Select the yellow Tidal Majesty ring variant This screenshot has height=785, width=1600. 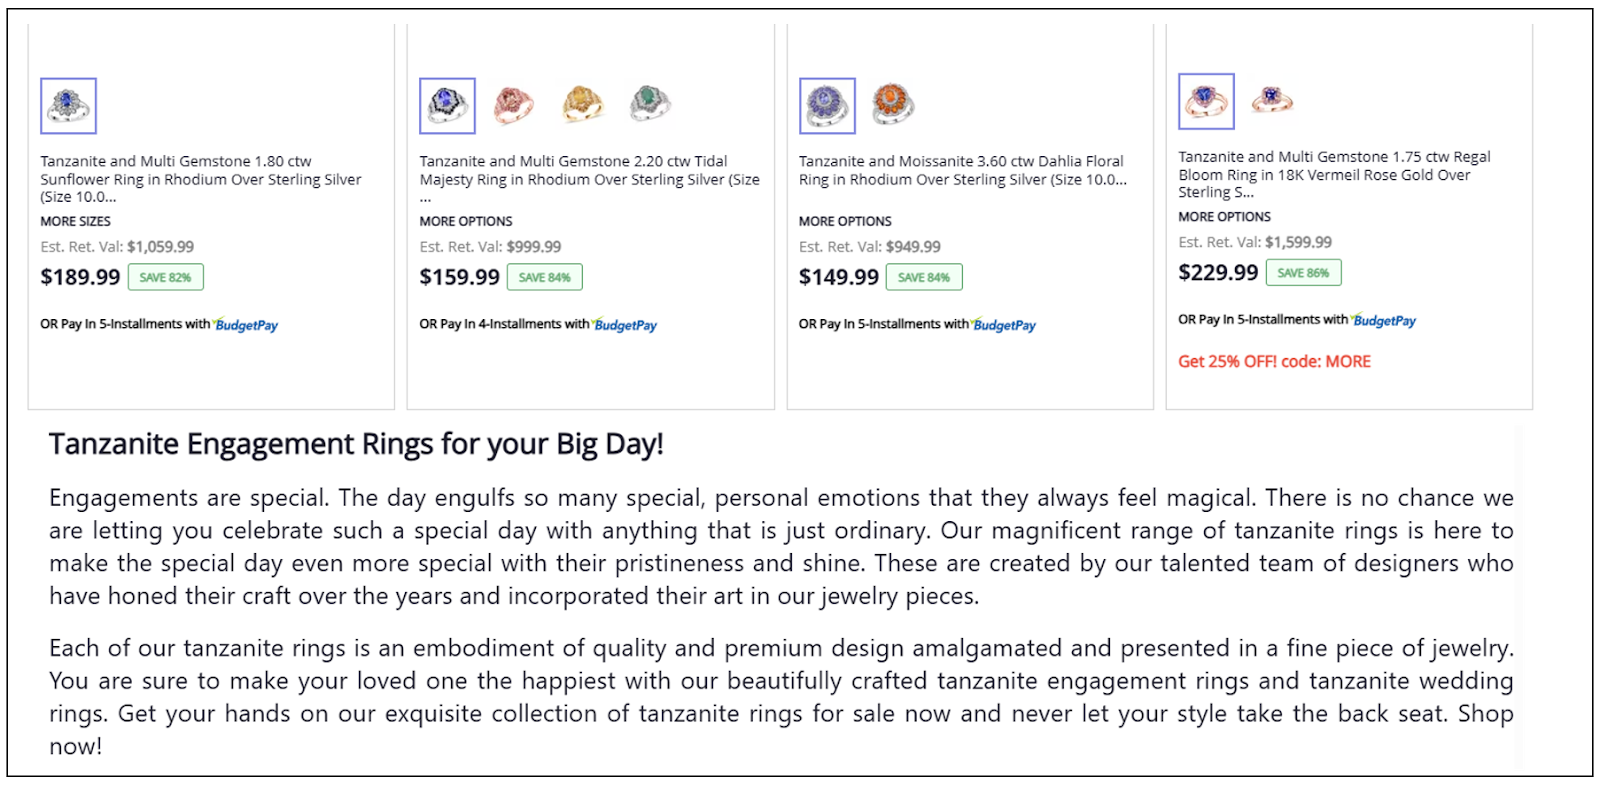click(583, 104)
